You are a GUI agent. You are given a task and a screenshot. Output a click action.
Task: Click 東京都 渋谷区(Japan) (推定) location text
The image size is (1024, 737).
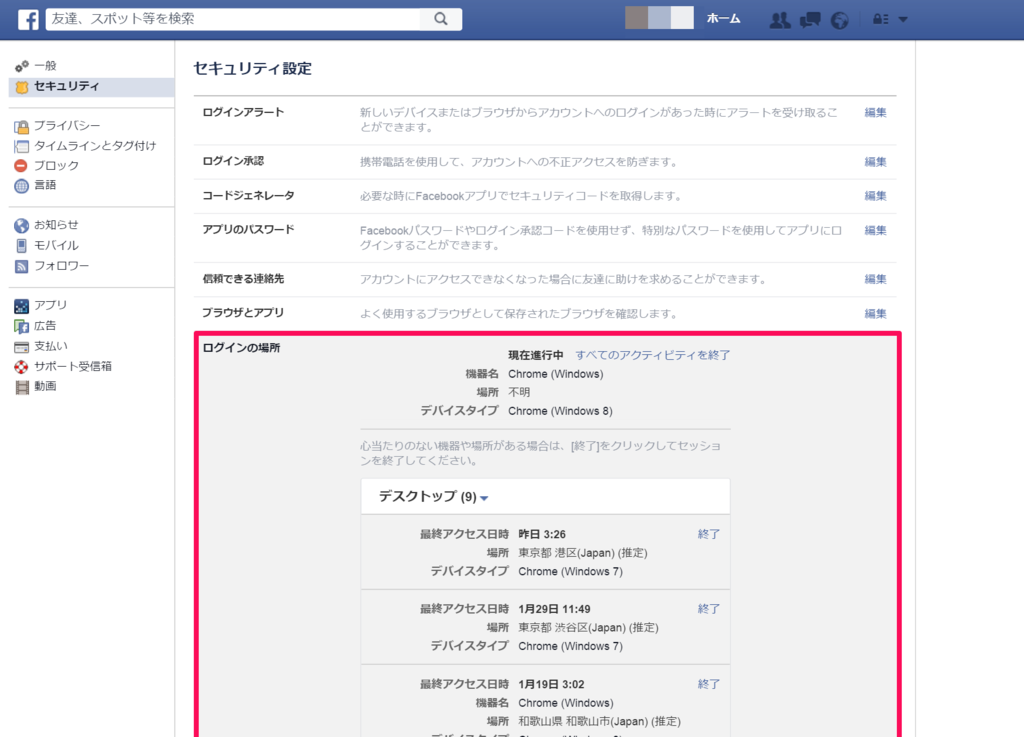(x=588, y=628)
